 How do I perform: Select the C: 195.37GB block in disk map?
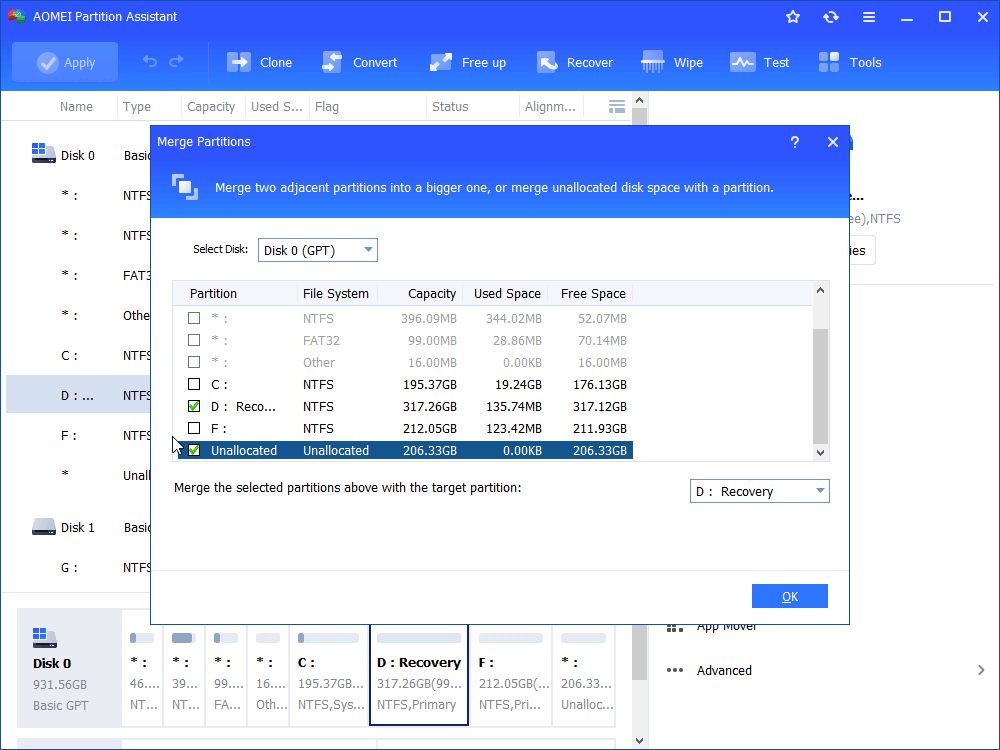coord(329,675)
